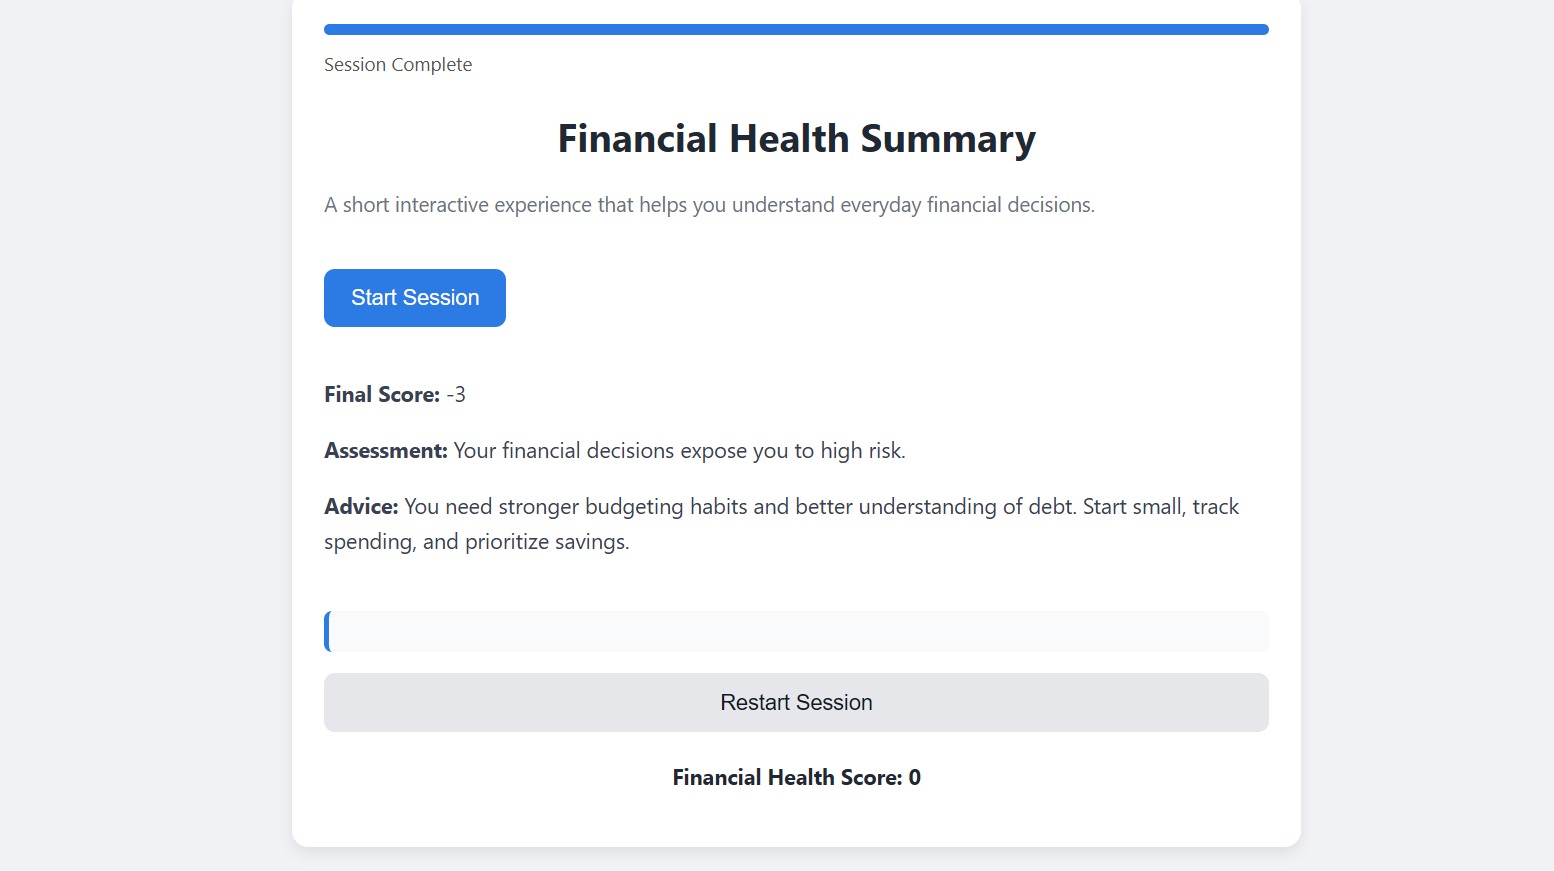Click the Start Session button
The image size is (1554, 871).
point(415,298)
